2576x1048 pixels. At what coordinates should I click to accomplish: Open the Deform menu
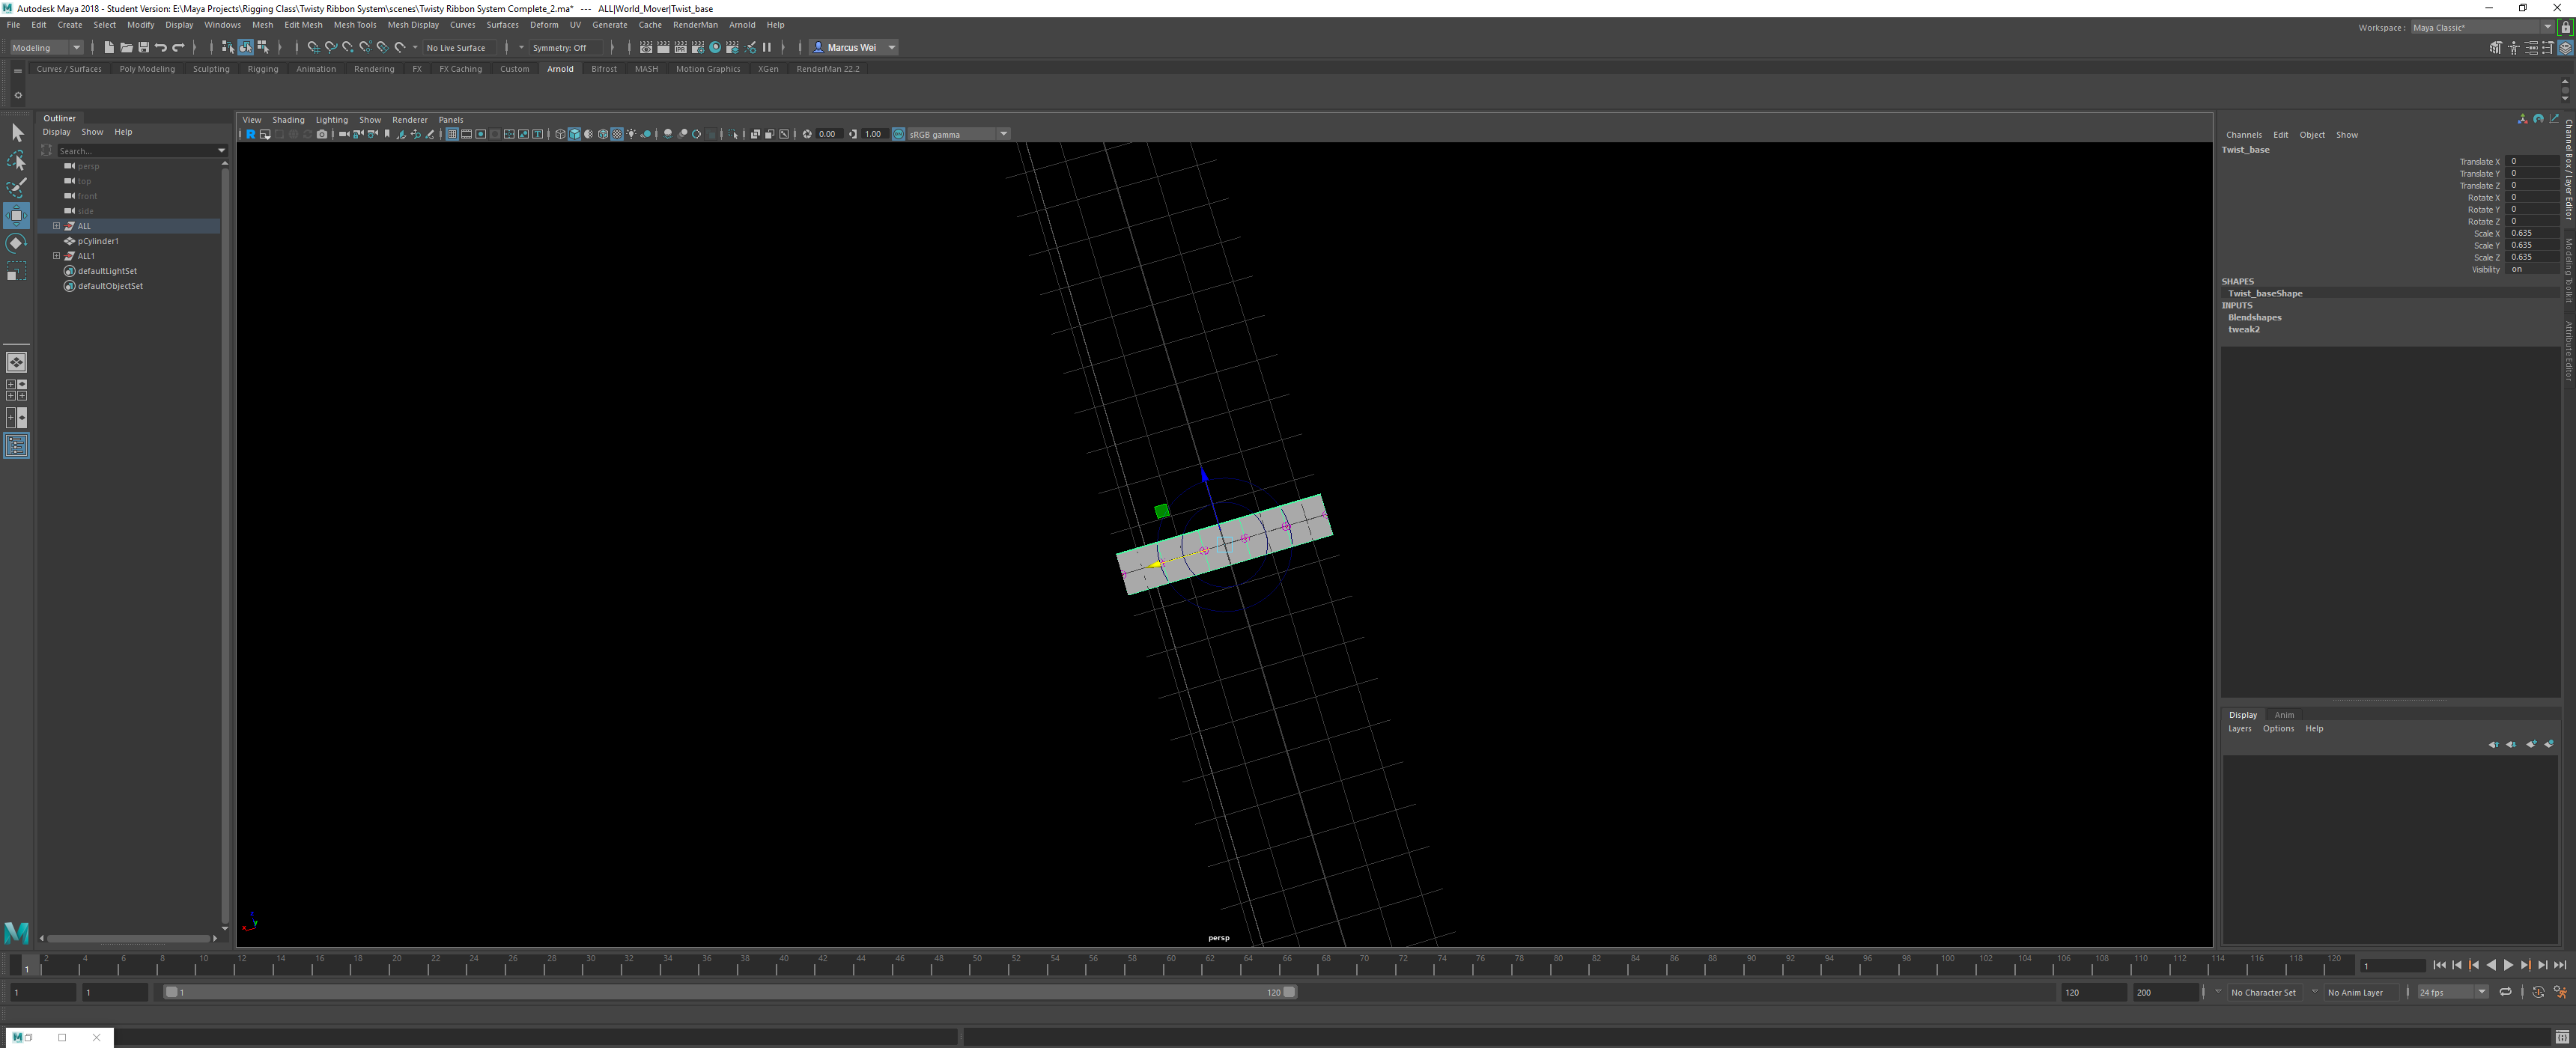coord(543,24)
